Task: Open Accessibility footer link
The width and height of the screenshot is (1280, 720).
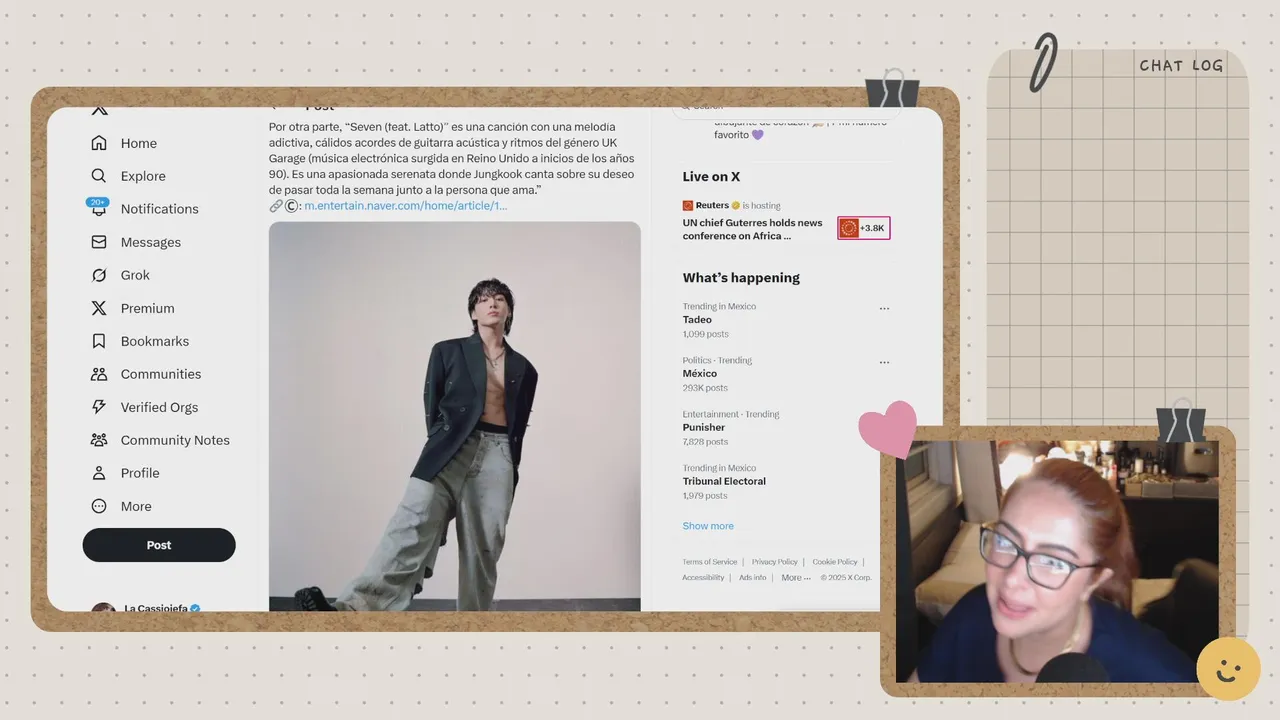Action: [703, 578]
